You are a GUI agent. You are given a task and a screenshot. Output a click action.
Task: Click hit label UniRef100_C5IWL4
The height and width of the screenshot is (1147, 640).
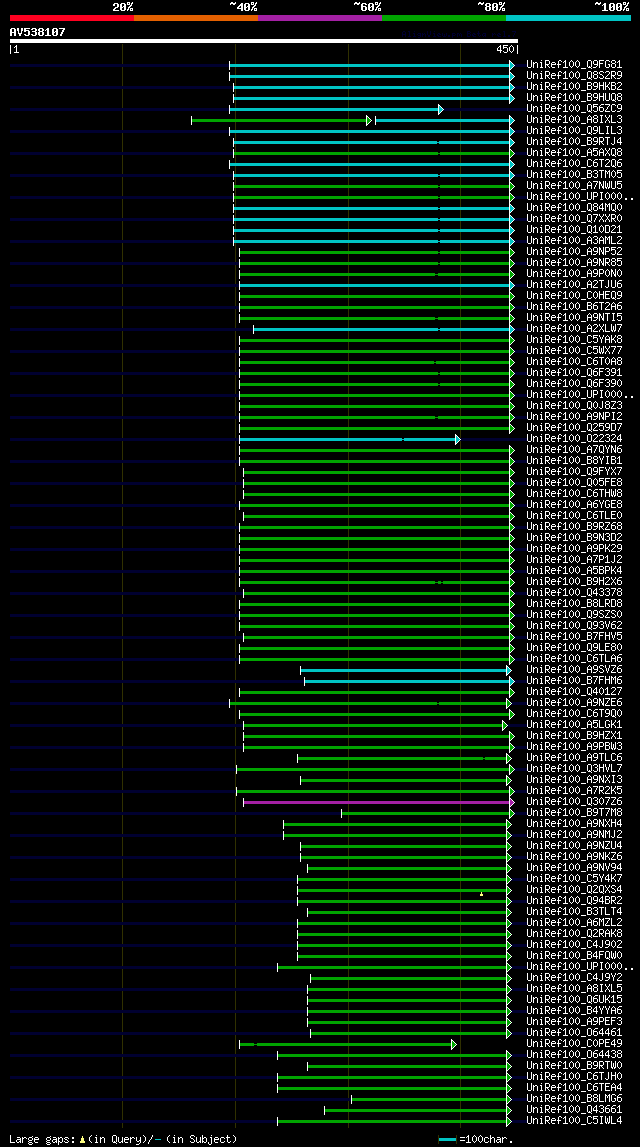coord(574,1121)
